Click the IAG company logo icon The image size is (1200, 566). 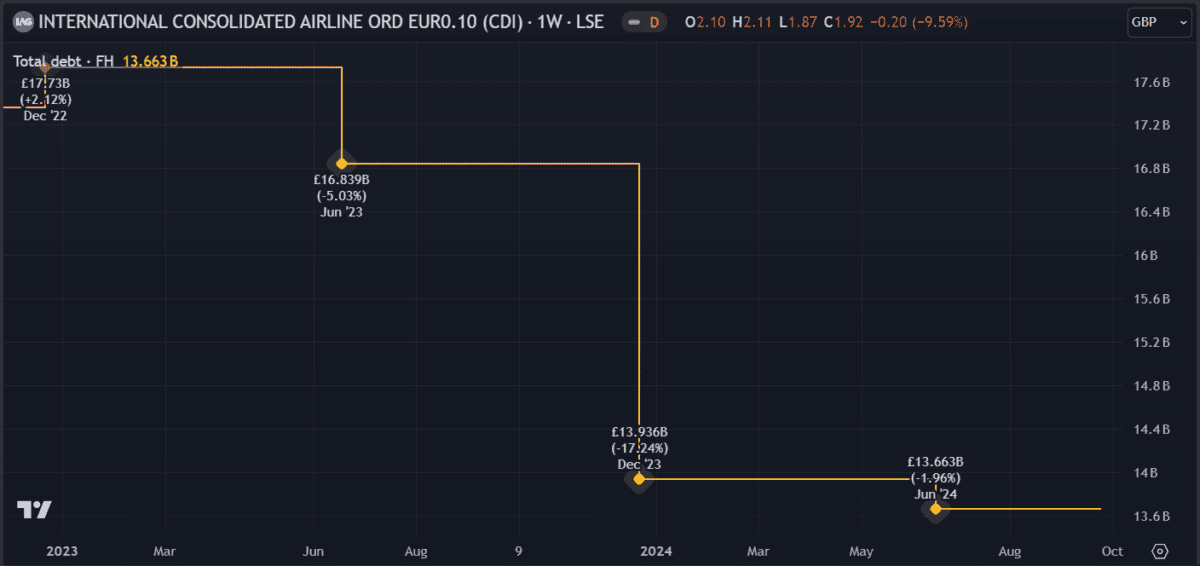coord(22,21)
